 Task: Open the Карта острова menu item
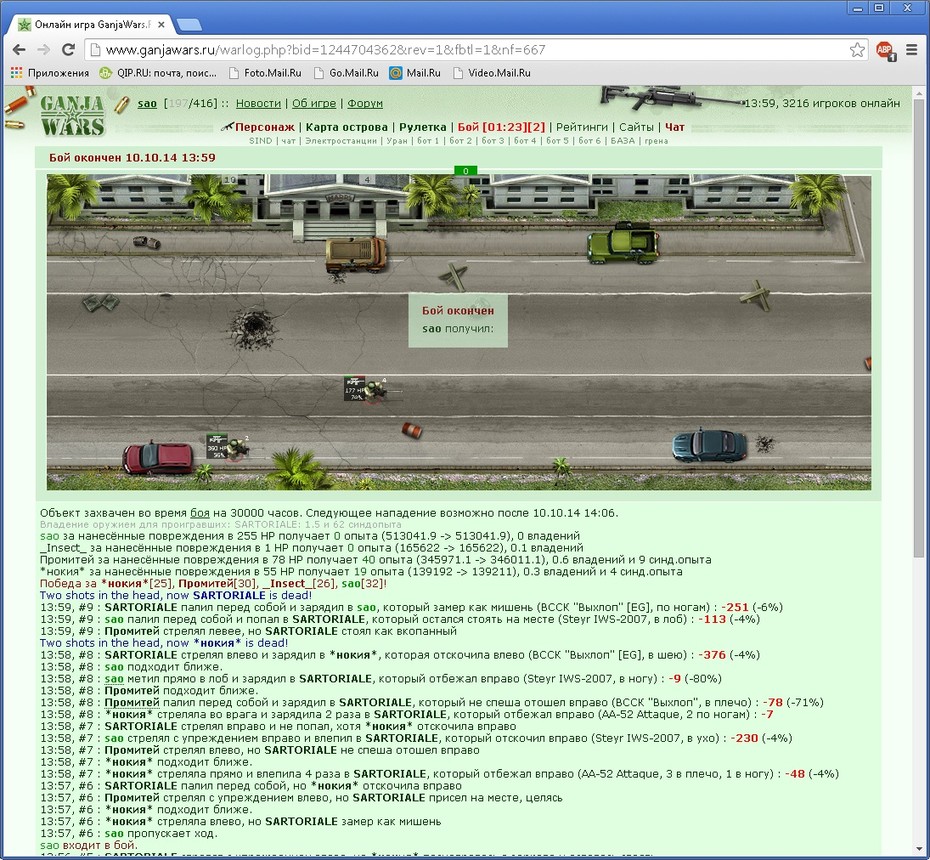(x=346, y=127)
